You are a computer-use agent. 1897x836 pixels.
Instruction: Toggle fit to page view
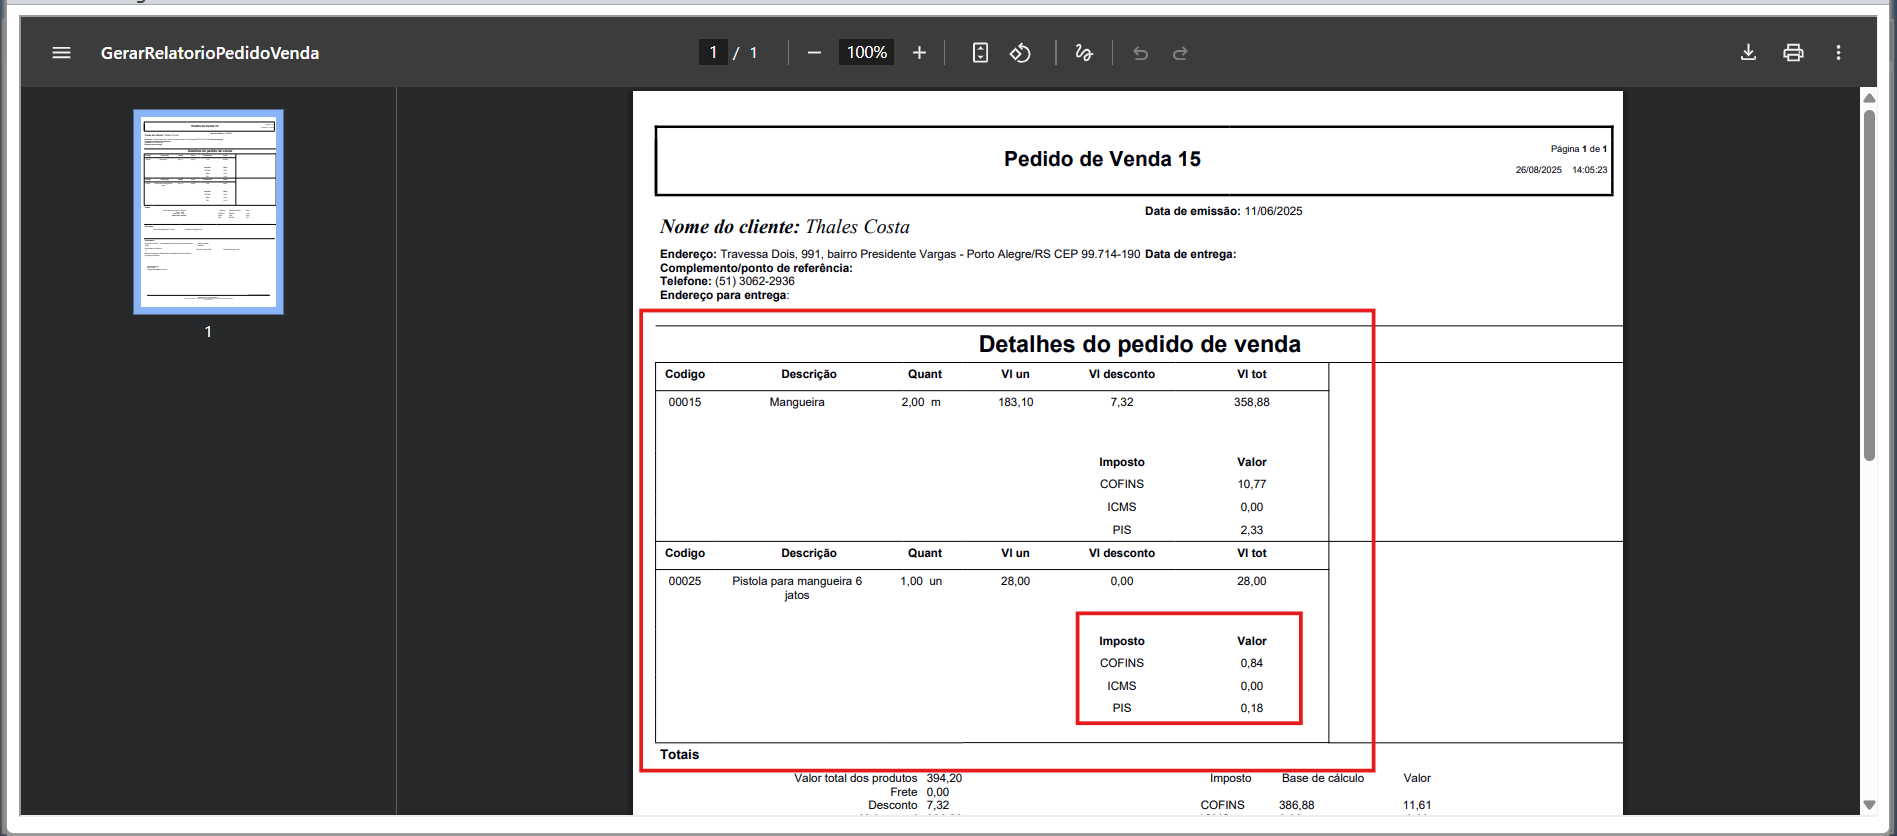pyautogui.click(x=980, y=53)
